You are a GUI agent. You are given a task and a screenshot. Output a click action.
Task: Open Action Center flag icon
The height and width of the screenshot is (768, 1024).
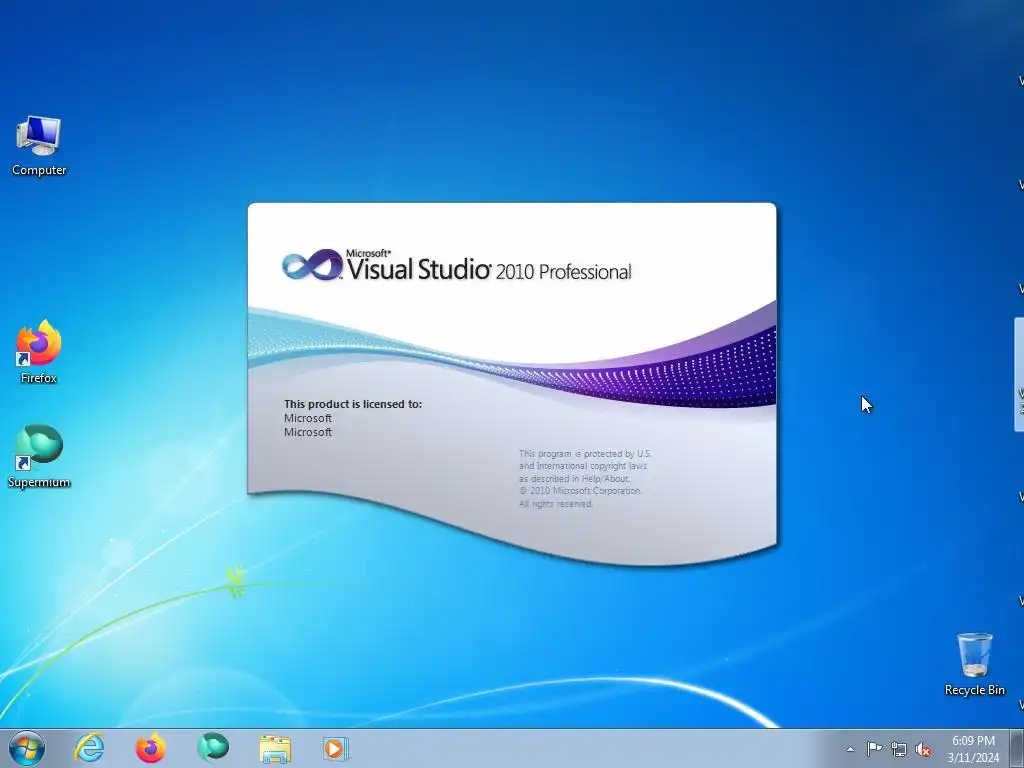[874, 749]
